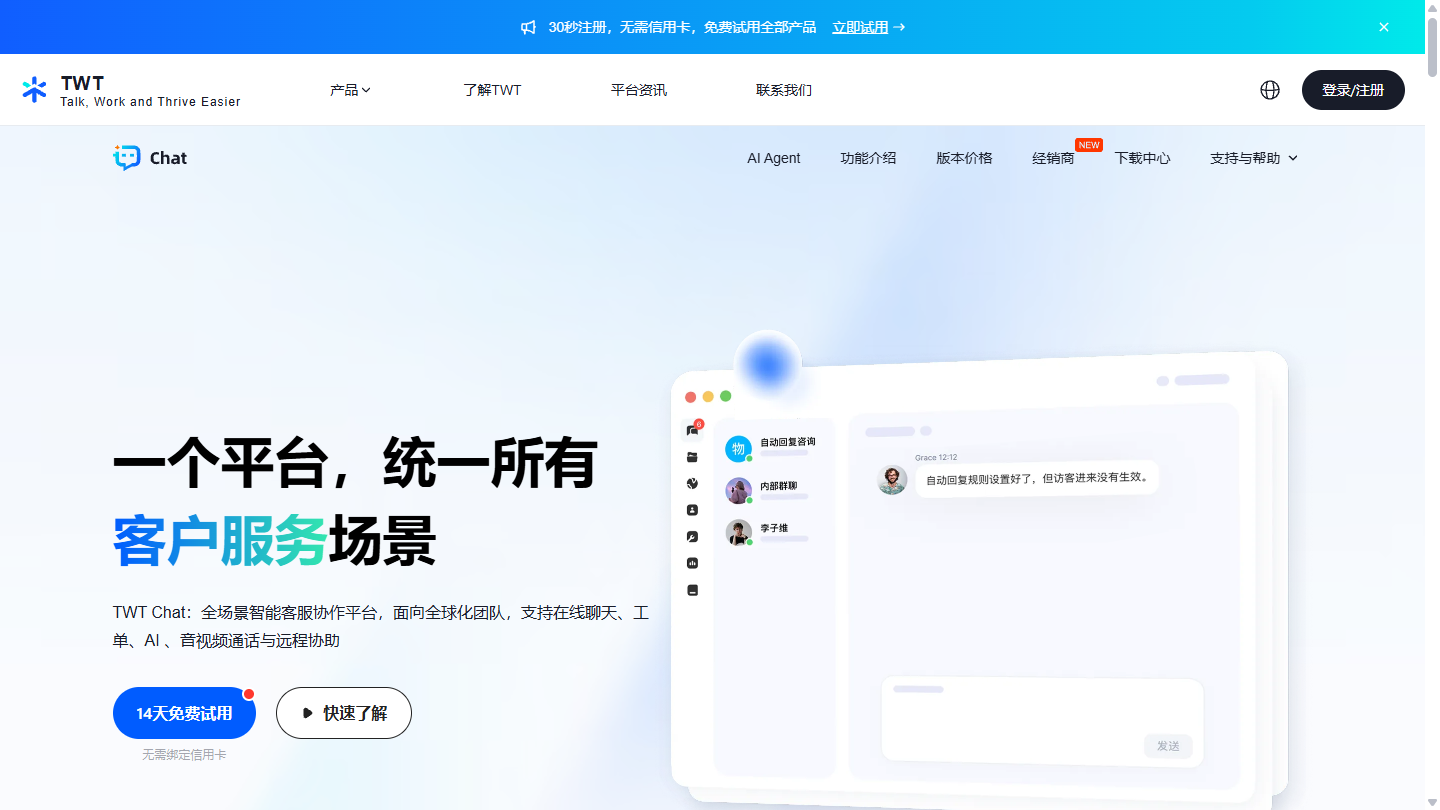Viewport: 1440px width, 810px height.
Task: Click Grace's avatar beside the chat message
Action: pyautogui.click(x=892, y=480)
